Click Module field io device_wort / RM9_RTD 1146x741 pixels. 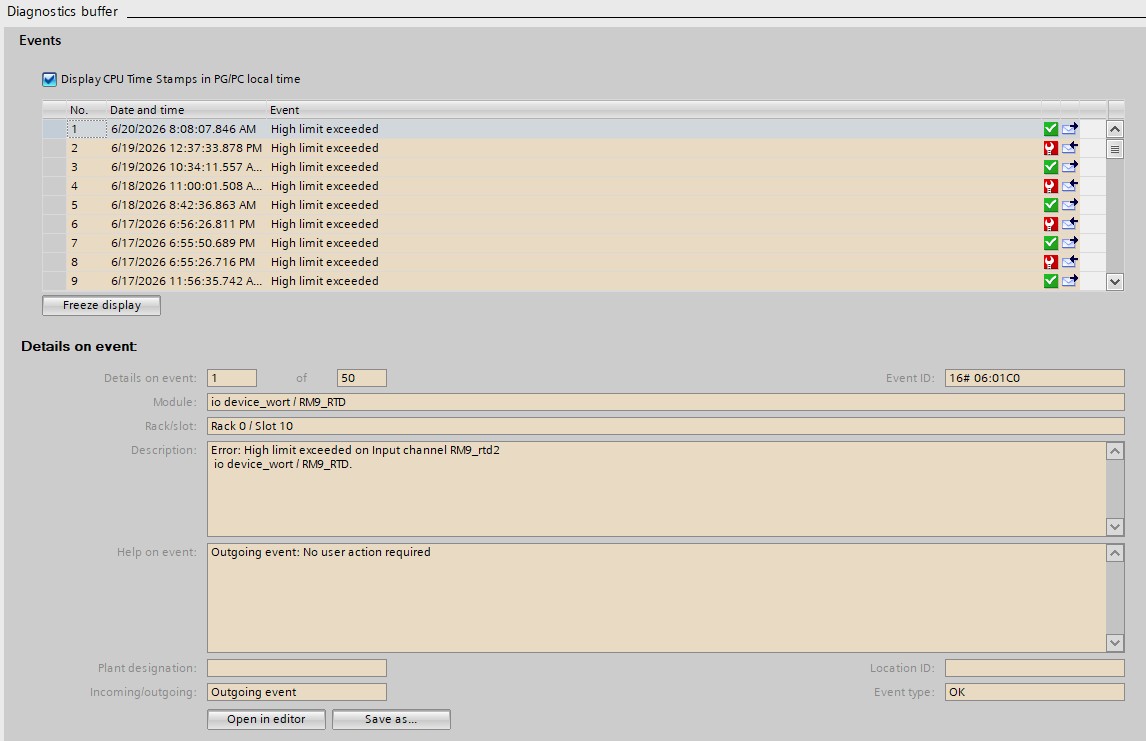click(665, 402)
